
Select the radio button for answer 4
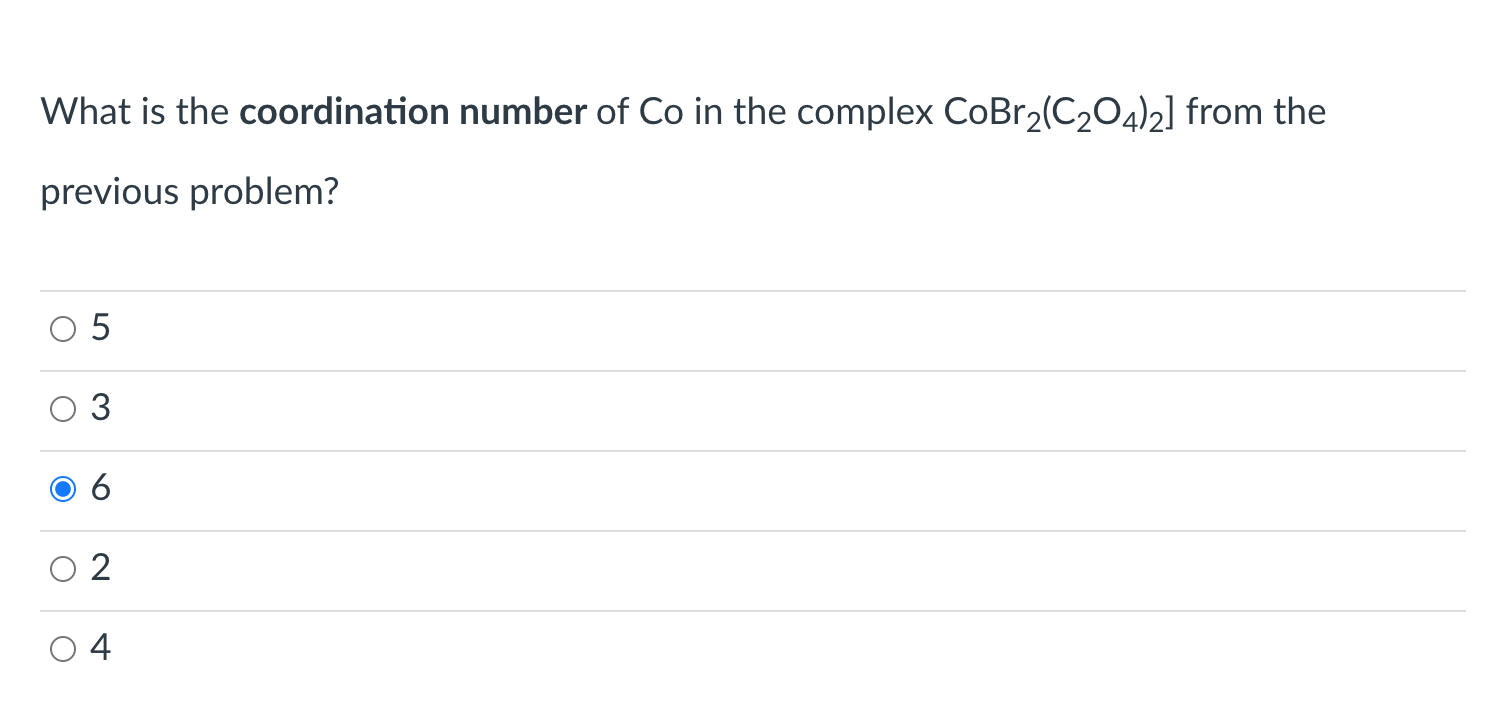coord(63,648)
